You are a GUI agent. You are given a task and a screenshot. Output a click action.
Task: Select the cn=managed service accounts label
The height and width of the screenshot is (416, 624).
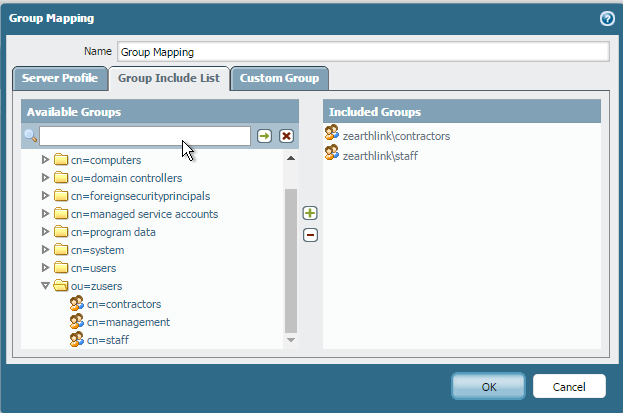(x=144, y=214)
